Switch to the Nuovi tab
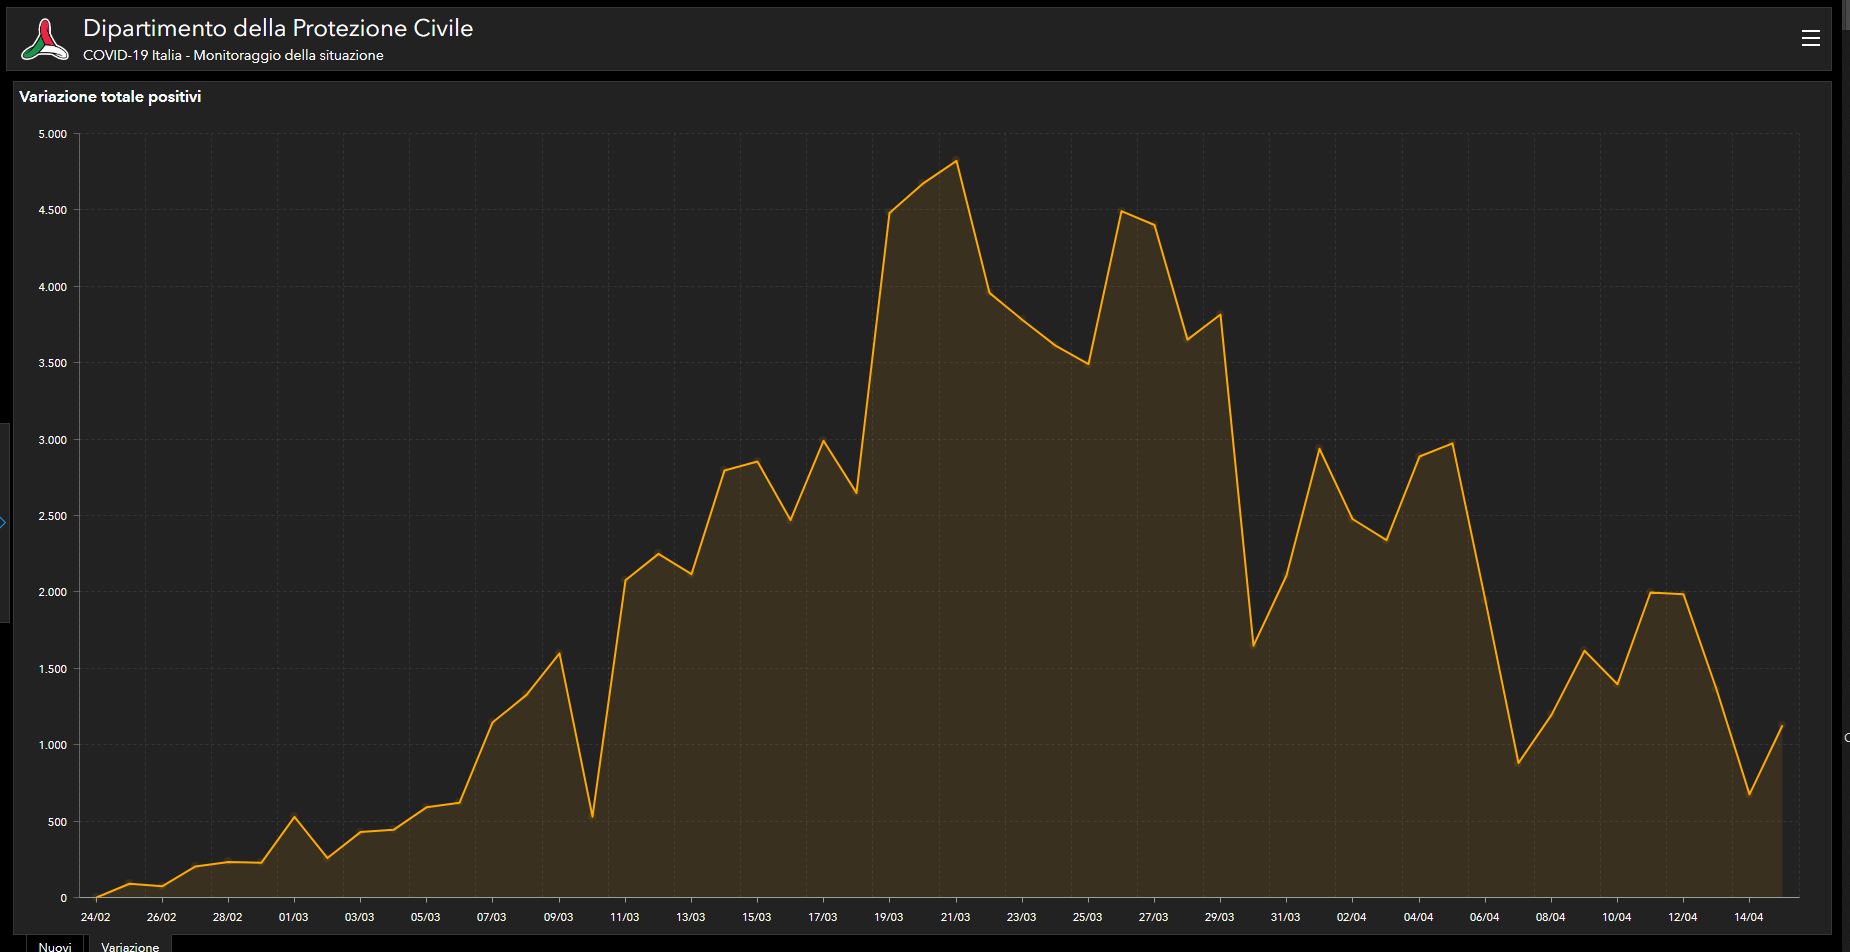This screenshot has width=1850, height=952. tap(55, 946)
